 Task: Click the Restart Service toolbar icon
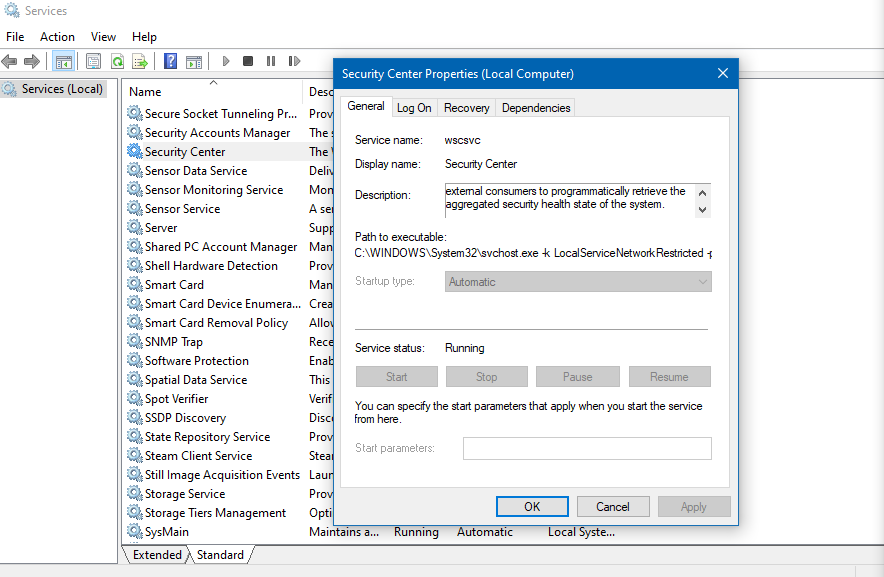294,61
